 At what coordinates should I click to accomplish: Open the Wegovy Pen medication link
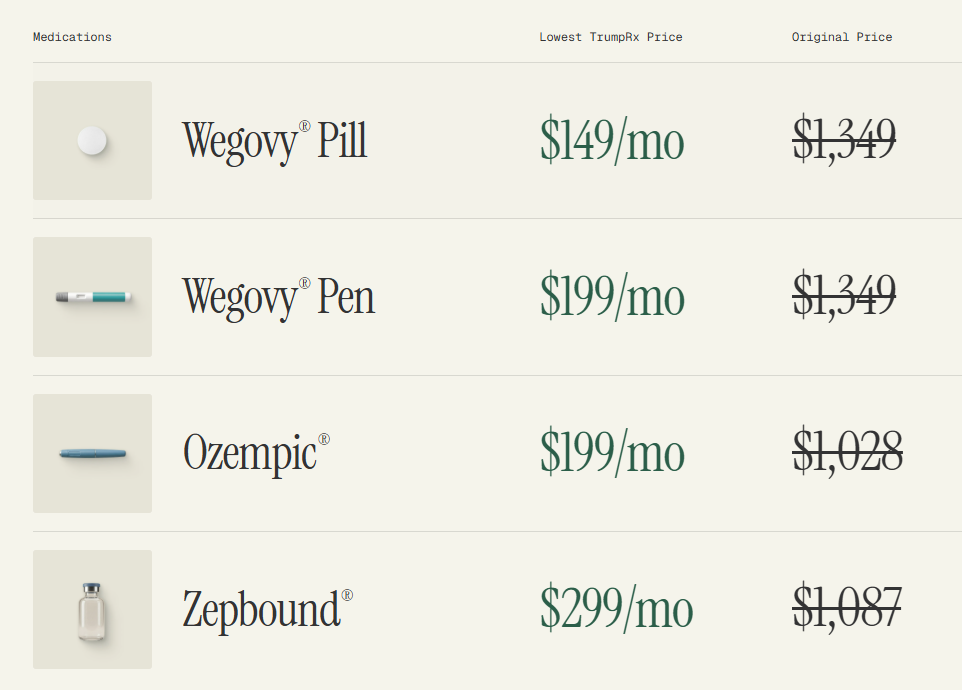278,297
